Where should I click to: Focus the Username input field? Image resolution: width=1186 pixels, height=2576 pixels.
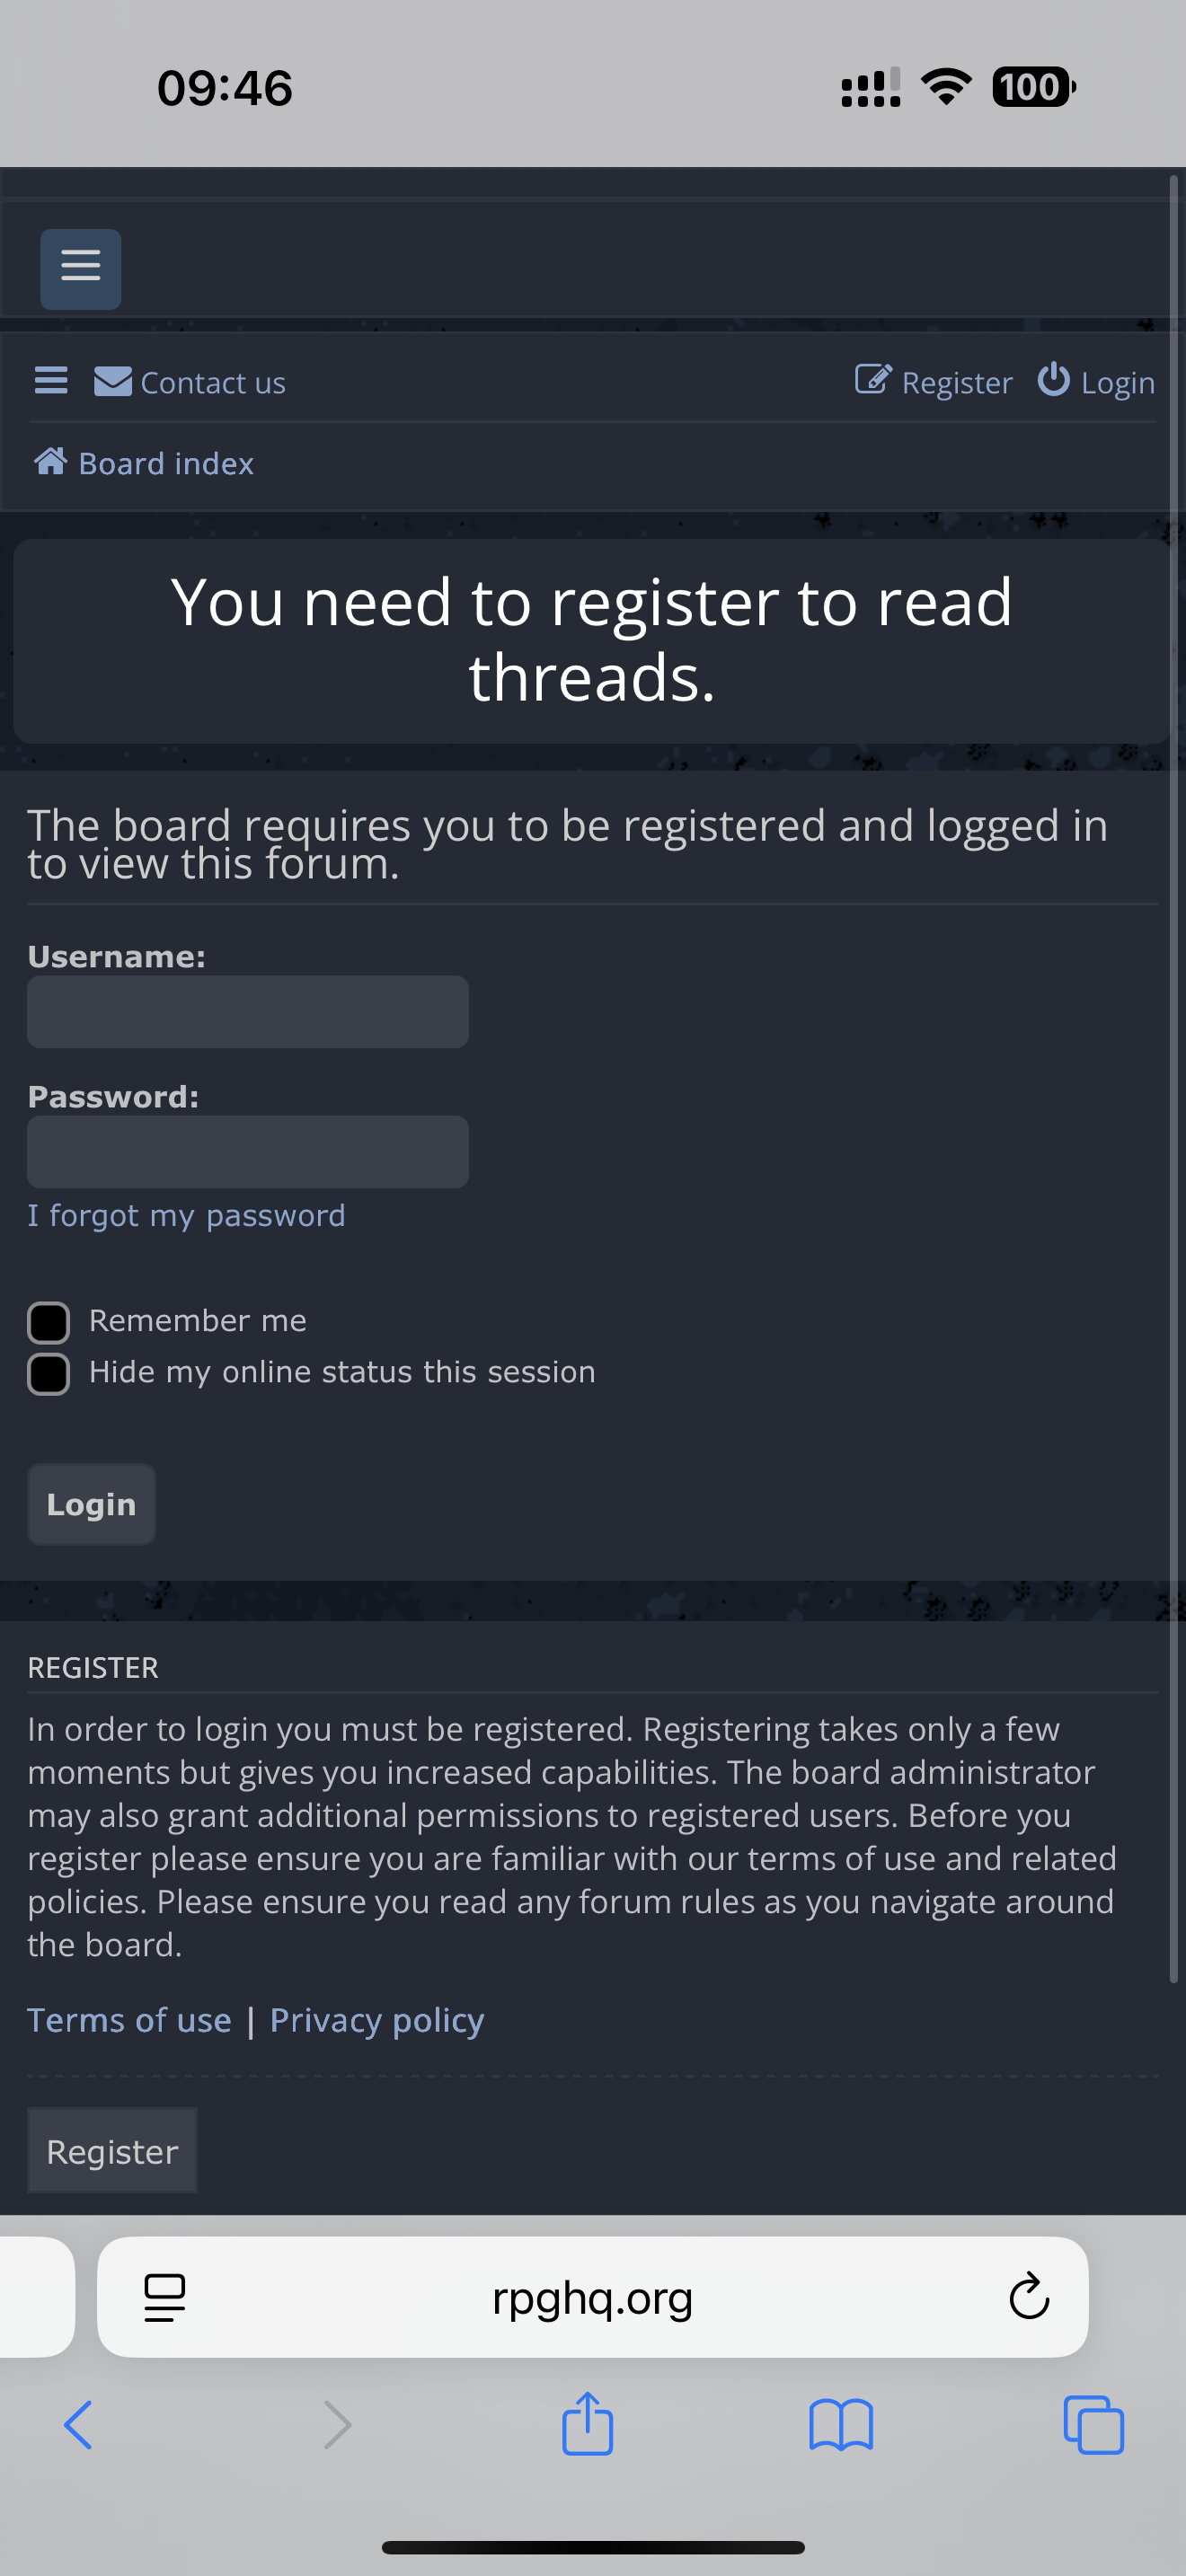(247, 1012)
